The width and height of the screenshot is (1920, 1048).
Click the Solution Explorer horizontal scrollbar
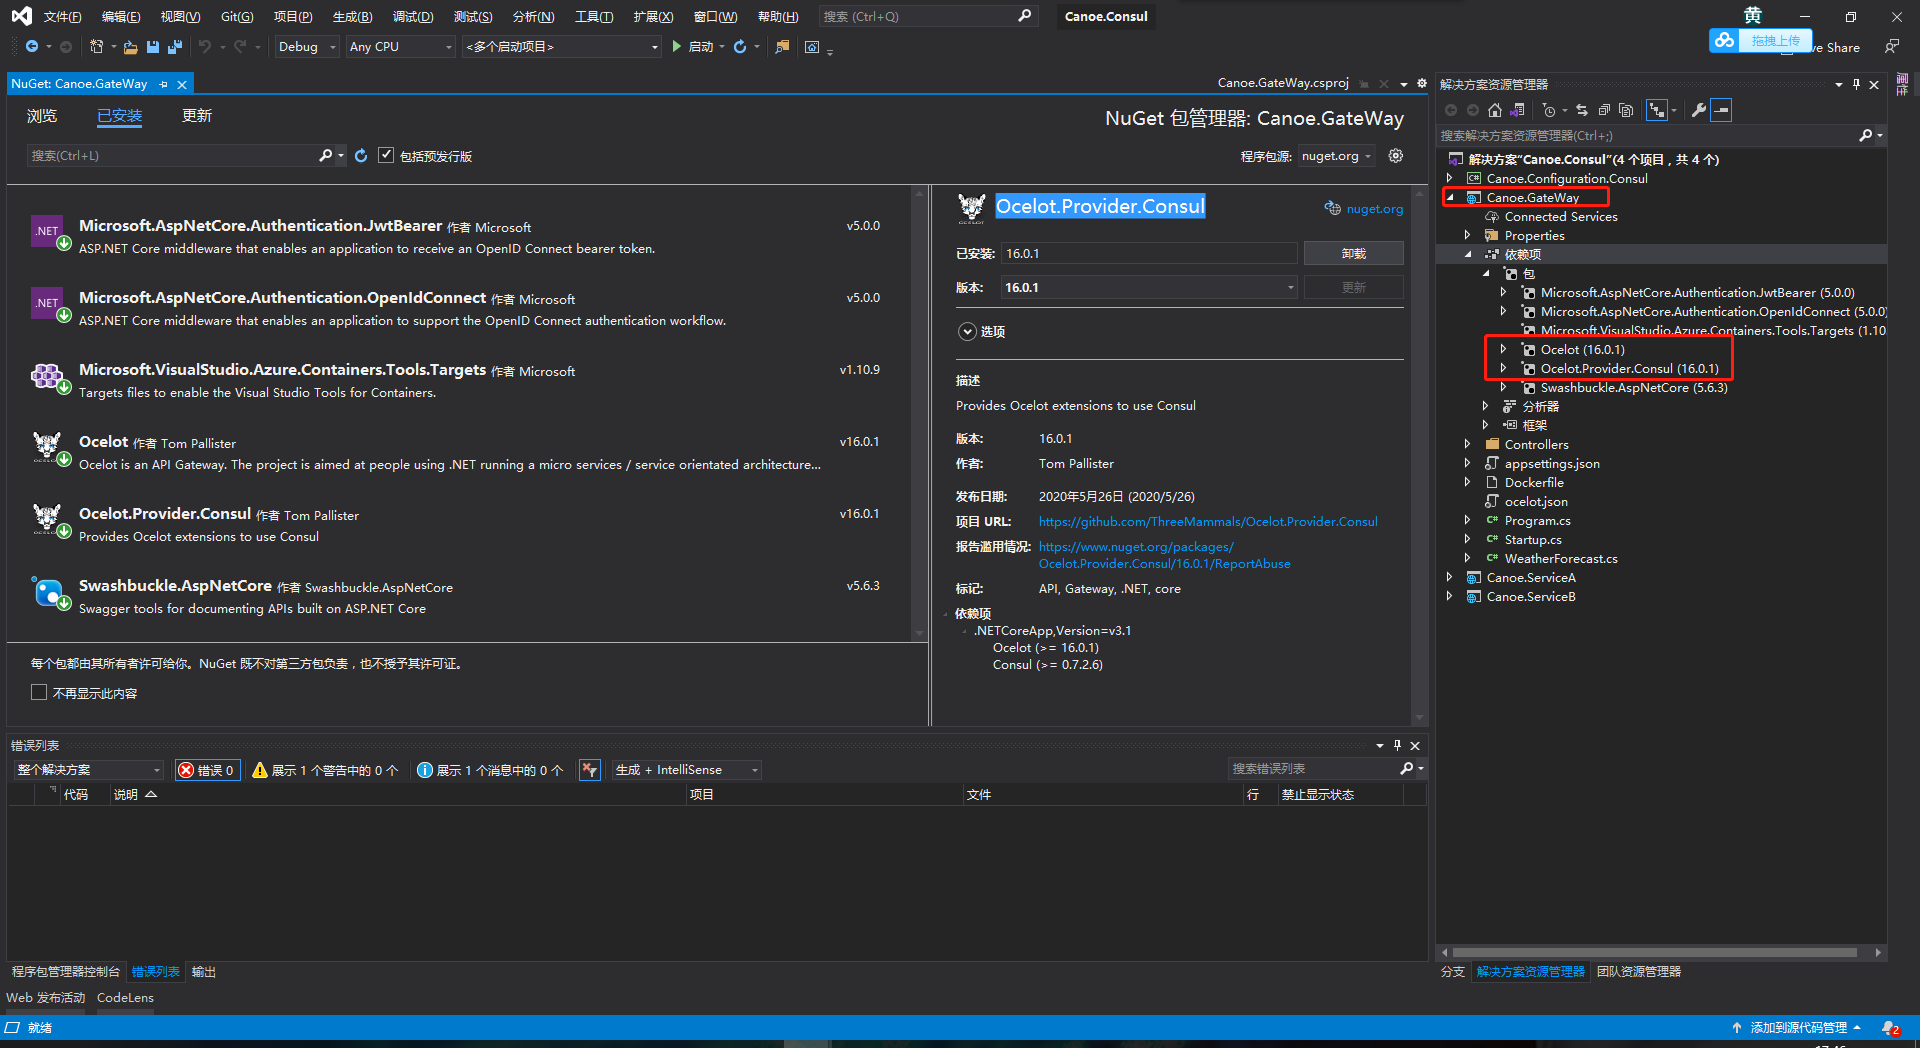click(1655, 953)
